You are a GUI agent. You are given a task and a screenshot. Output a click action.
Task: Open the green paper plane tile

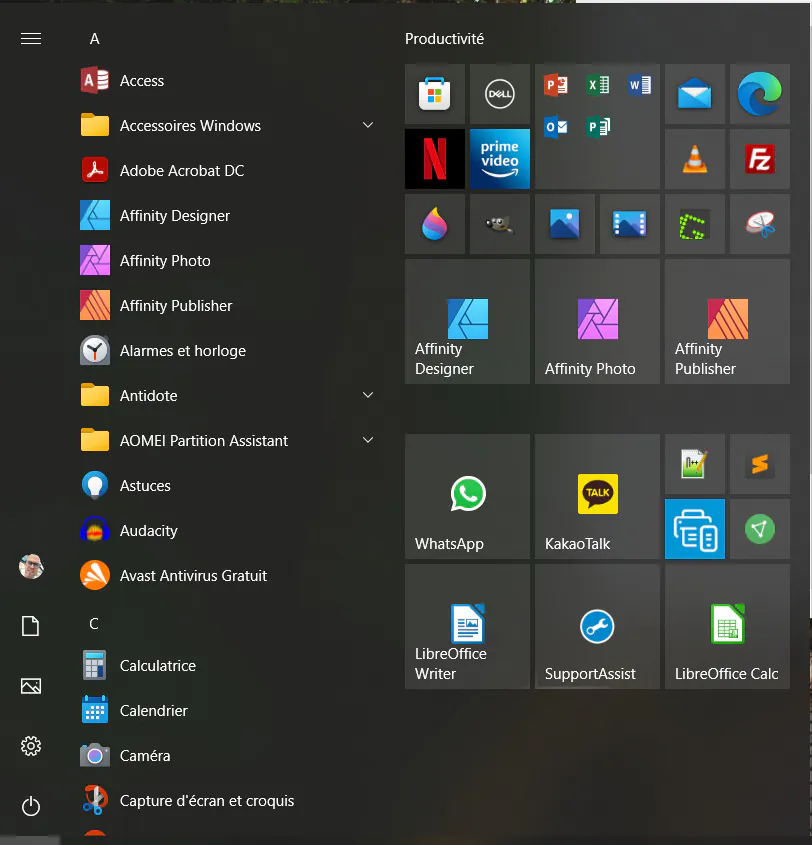(x=760, y=529)
